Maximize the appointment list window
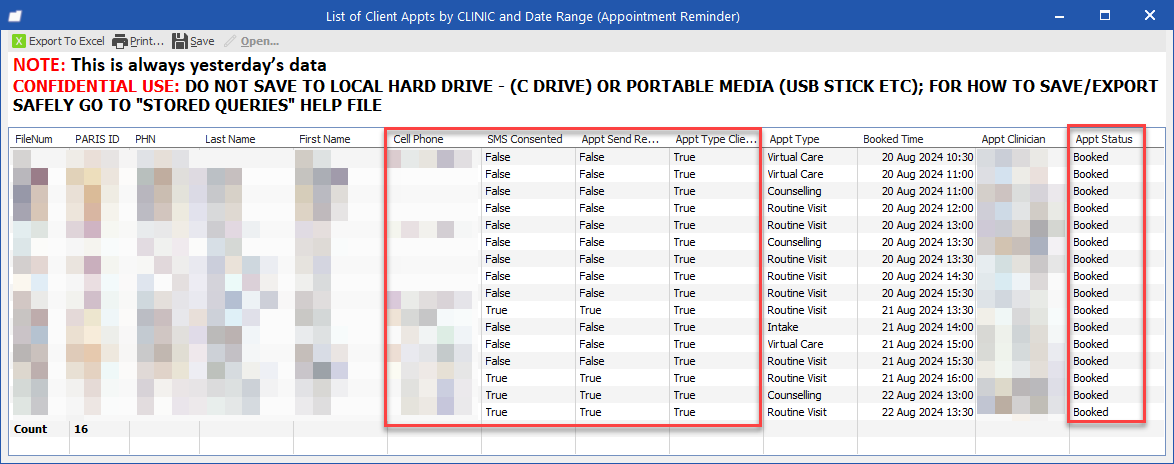The height and width of the screenshot is (464, 1174). (1105, 15)
